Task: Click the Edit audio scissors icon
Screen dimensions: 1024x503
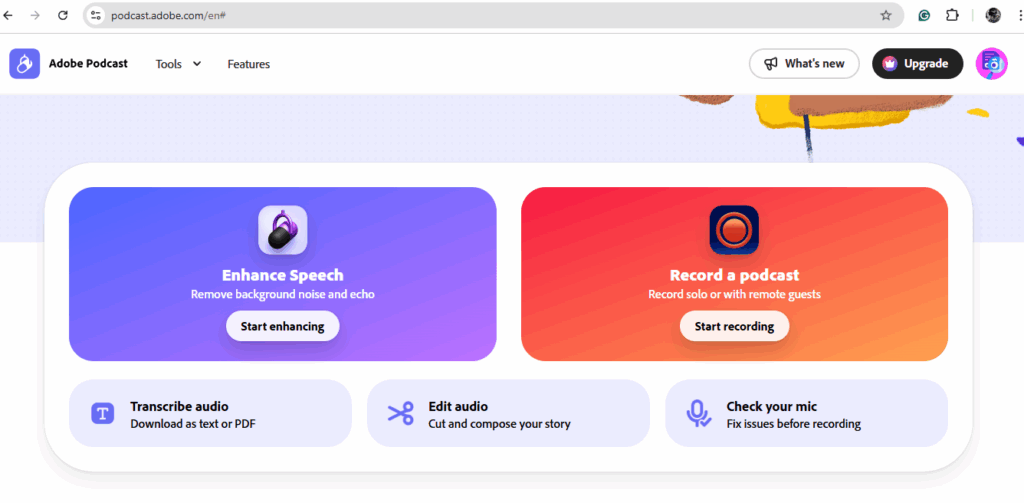Action: 400,413
